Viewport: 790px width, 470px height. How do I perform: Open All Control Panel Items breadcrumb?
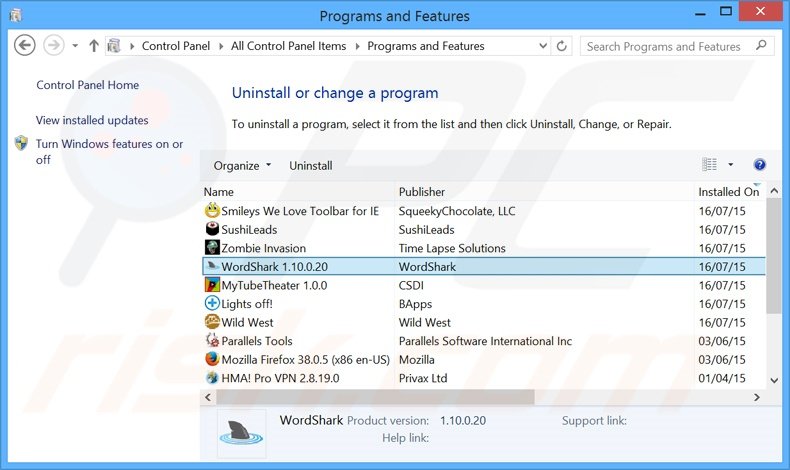point(288,46)
